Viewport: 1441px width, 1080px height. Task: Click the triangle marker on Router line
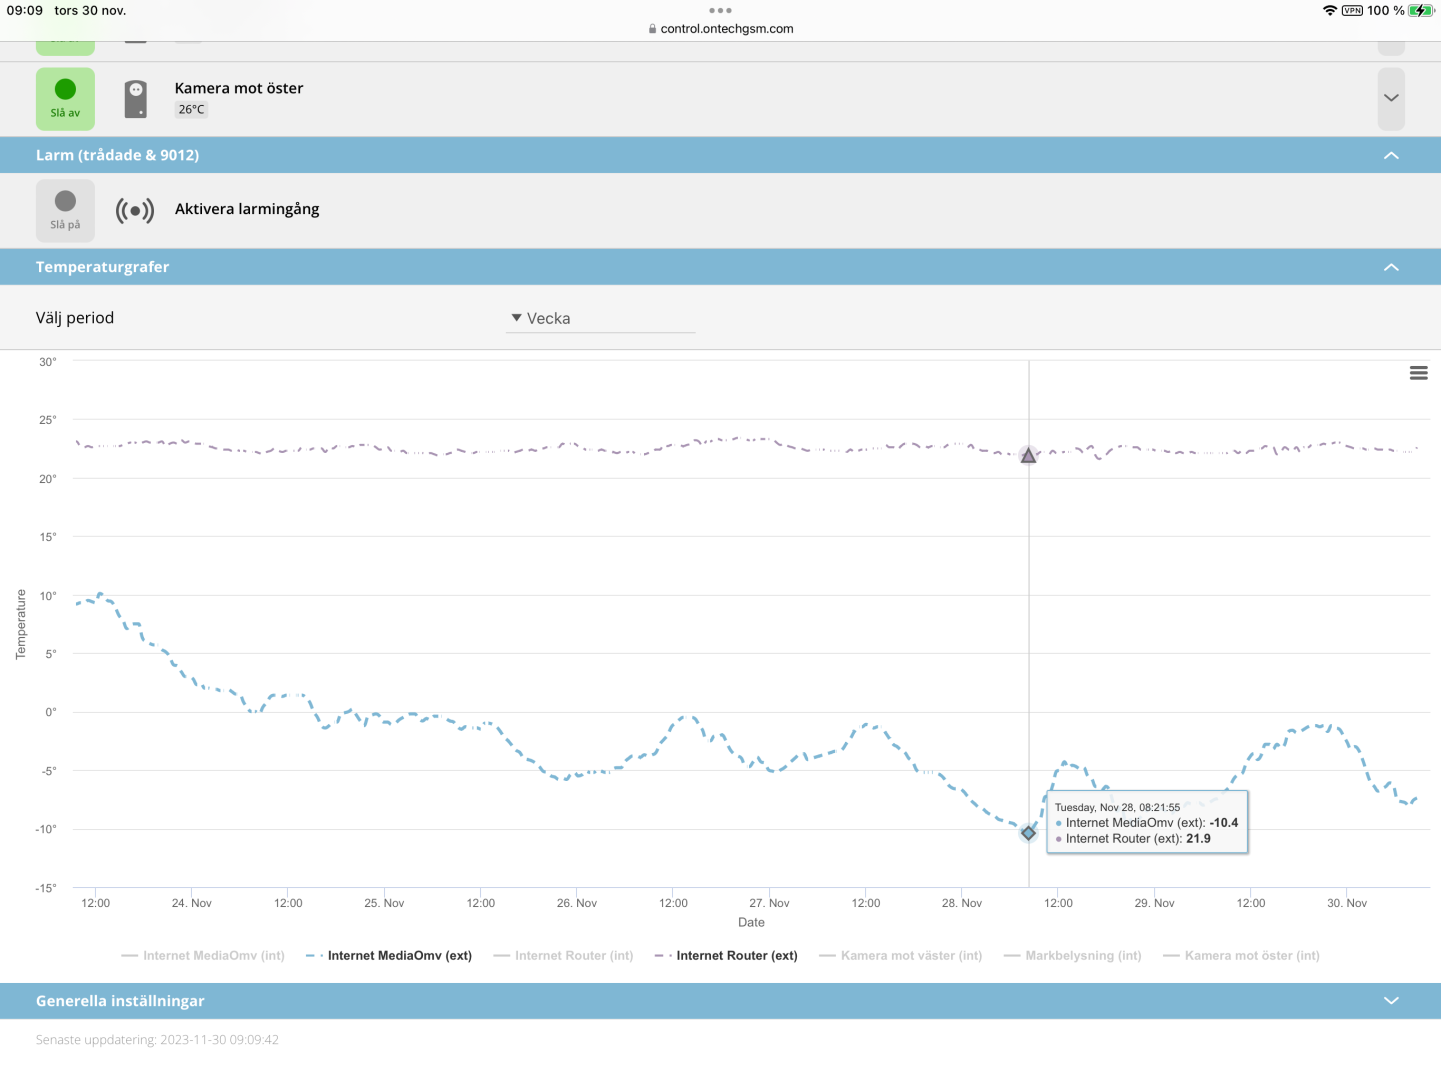coord(1028,456)
